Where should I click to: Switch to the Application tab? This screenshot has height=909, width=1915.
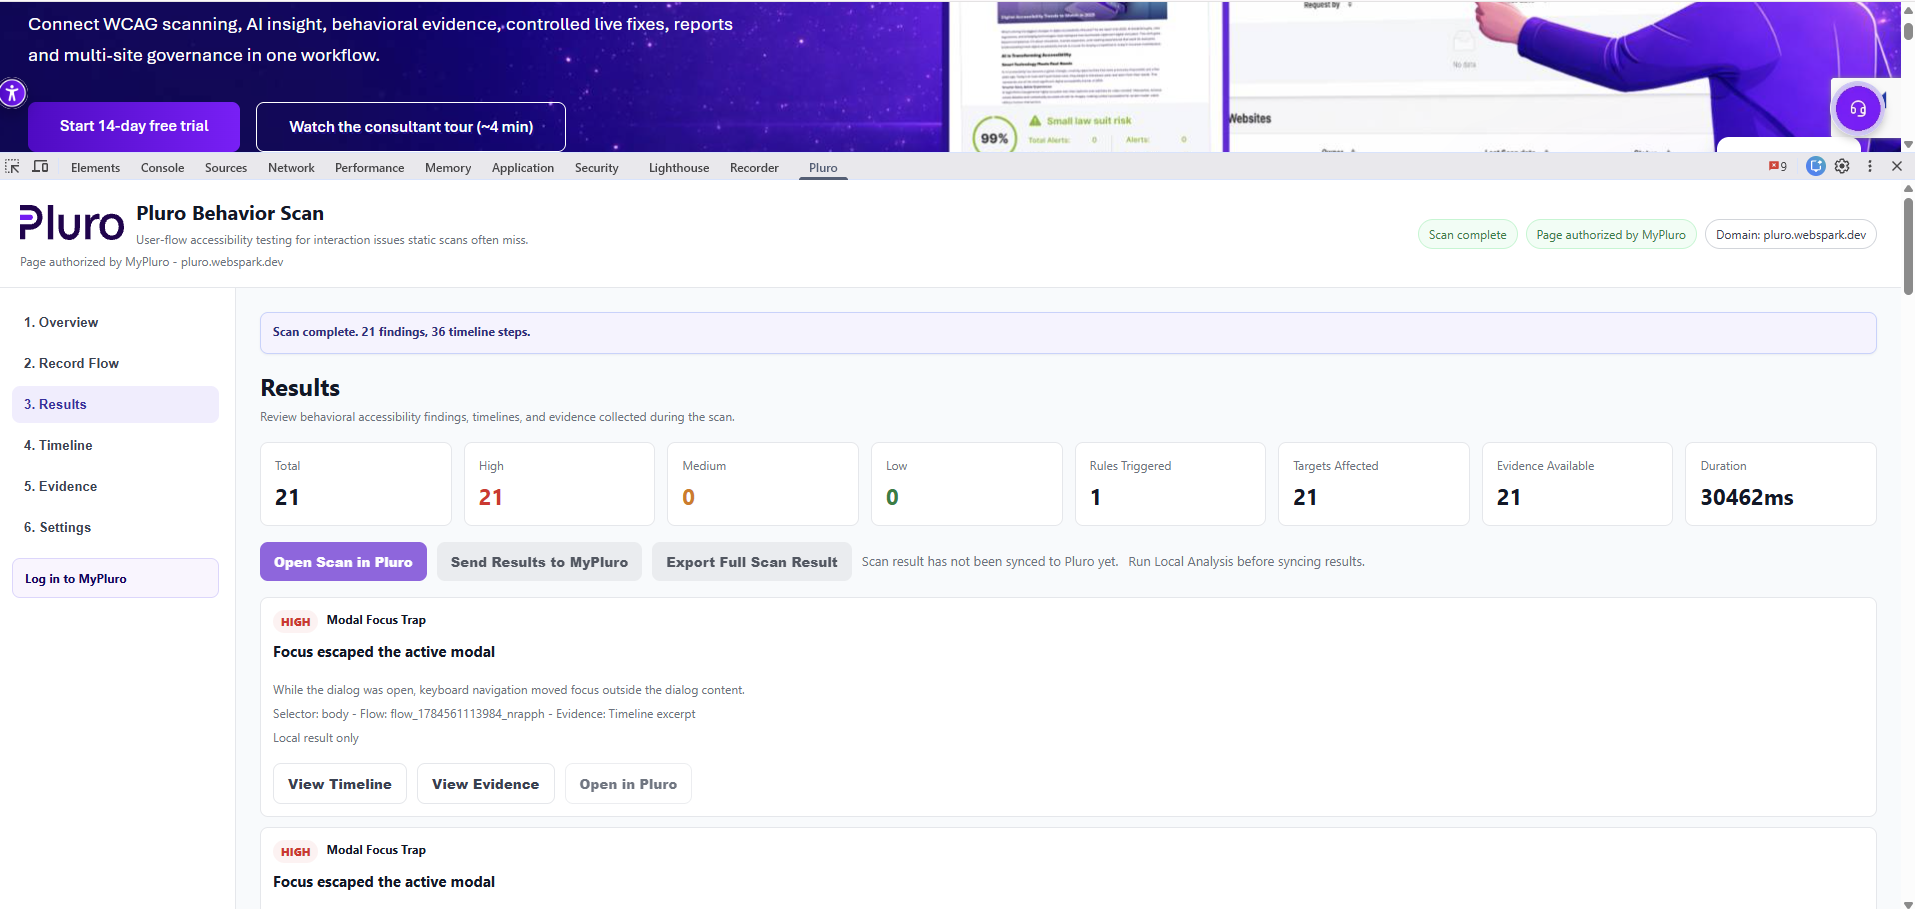(522, 168)
